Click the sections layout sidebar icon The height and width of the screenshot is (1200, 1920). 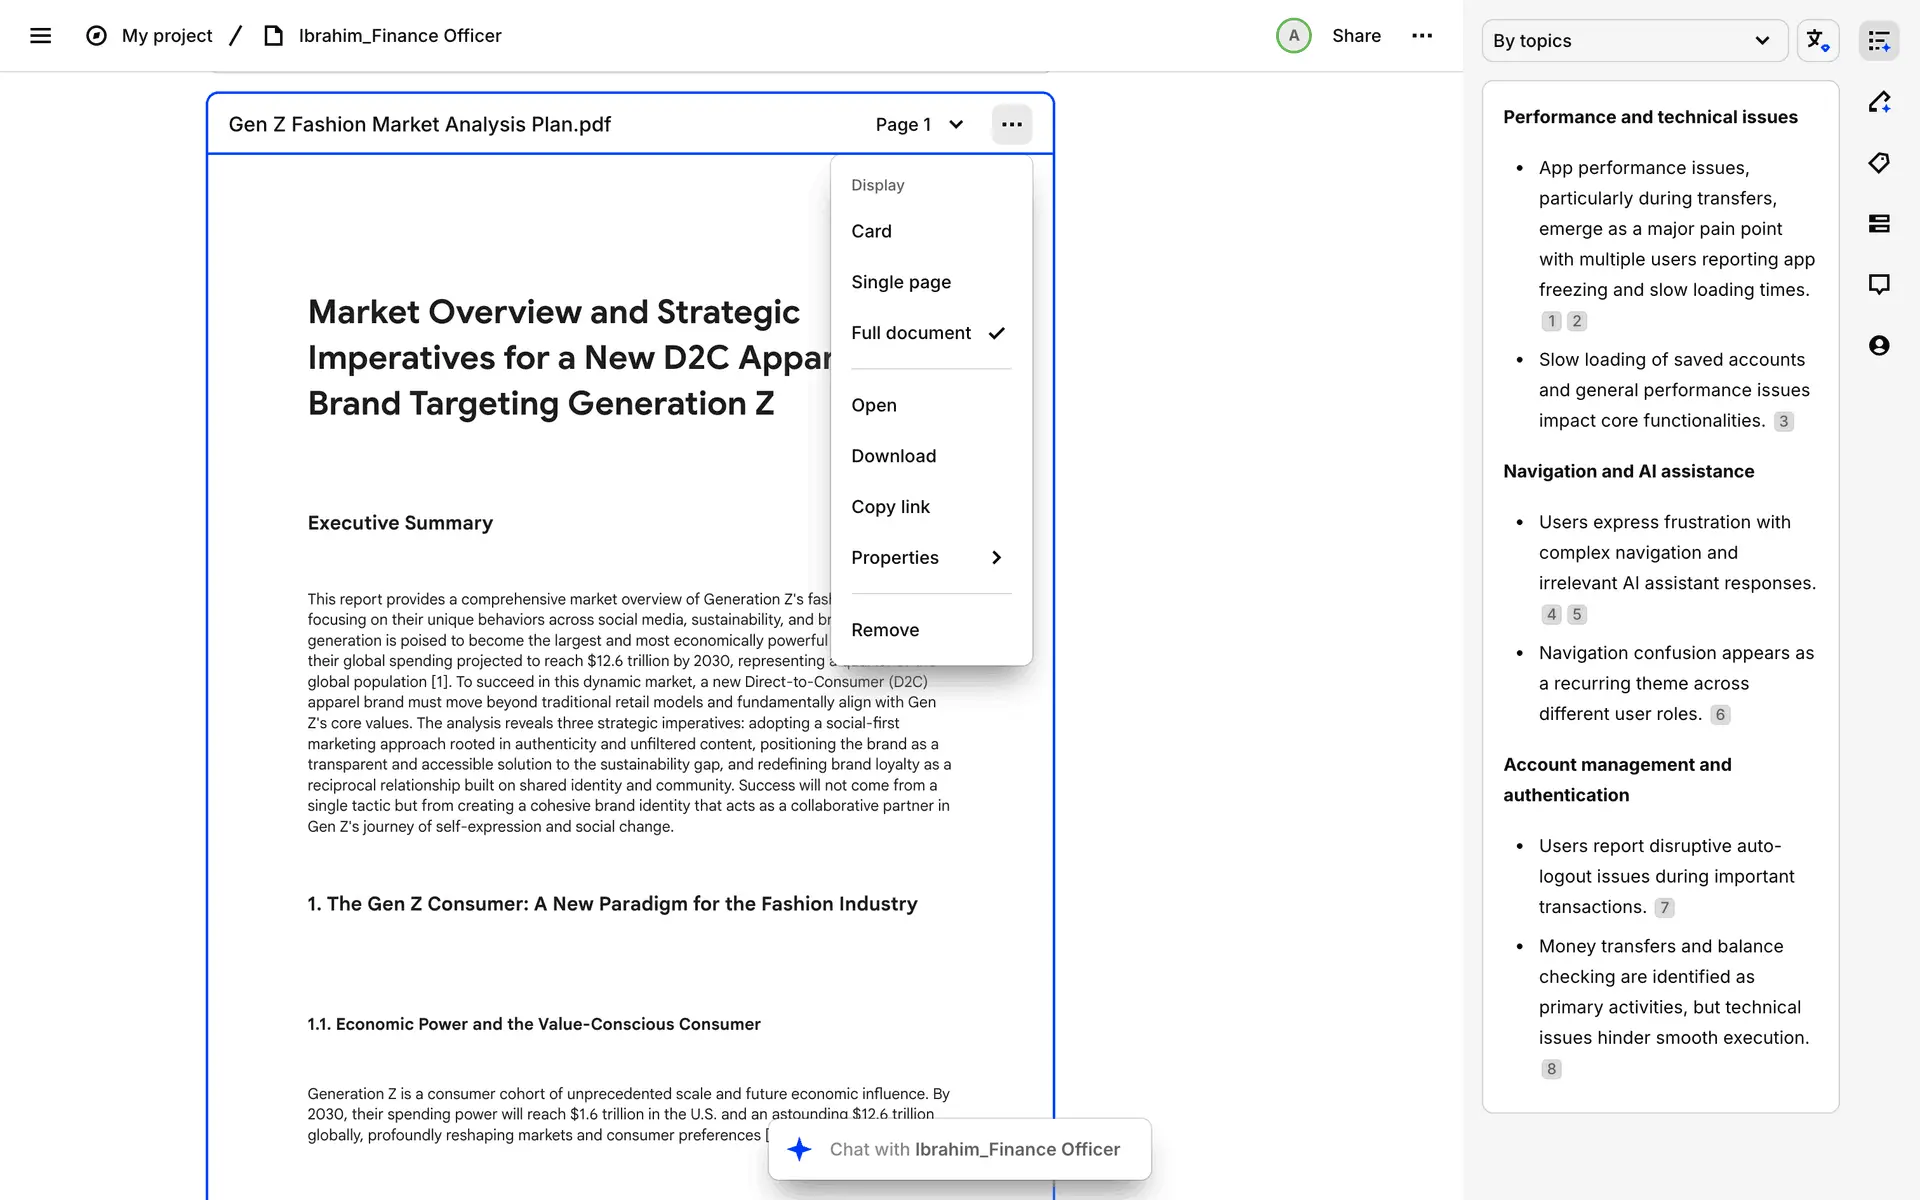tap(1879, 224)
